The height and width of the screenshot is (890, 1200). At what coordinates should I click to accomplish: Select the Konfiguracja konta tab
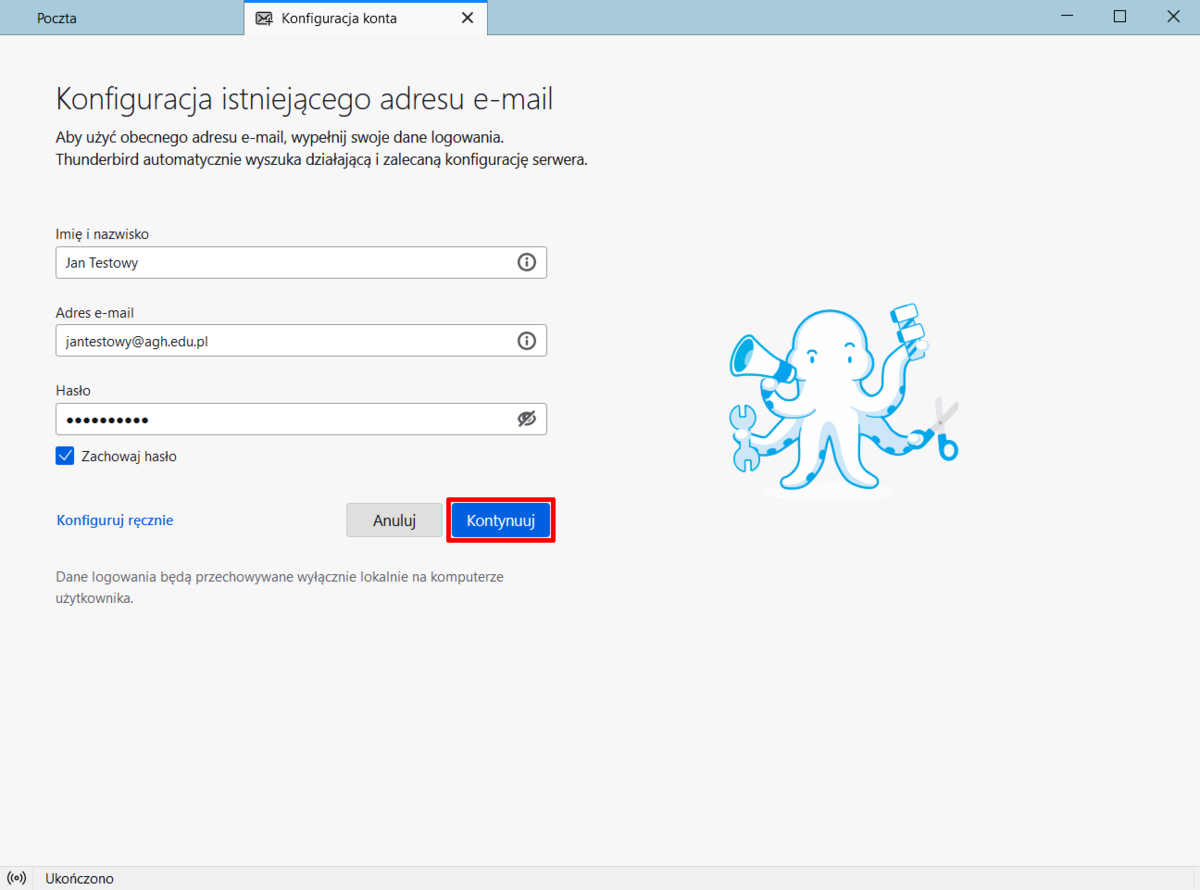[339, 18]
